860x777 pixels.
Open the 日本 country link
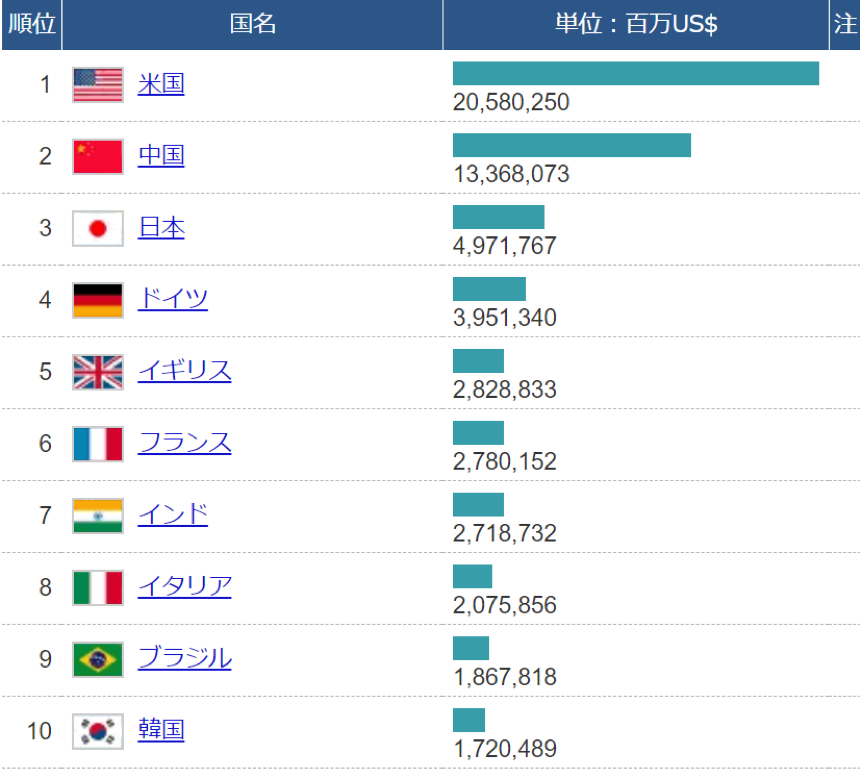click(161, 228)
